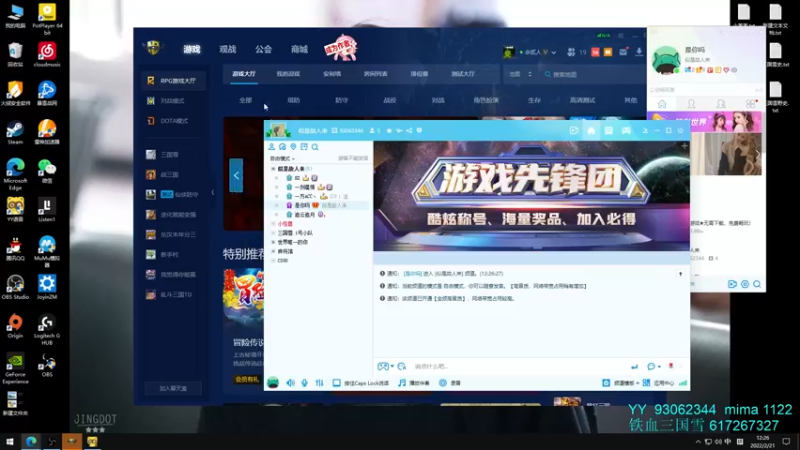Collapse the top channel node in tree
Viewport: 800px width, 450px height.
coord(273,168)
